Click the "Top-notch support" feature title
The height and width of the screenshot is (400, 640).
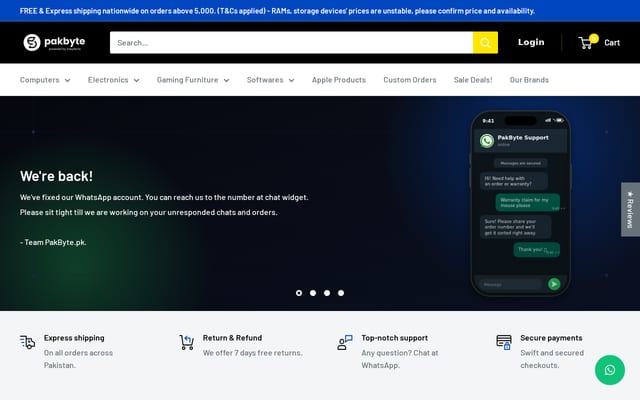pos(394,338)
